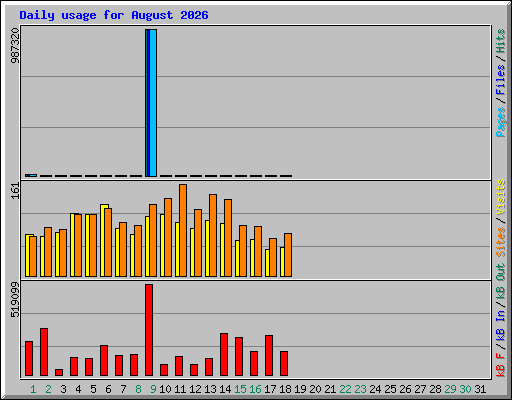
Task: Select the orange 'Sites' legend label
Action: click(500, 242)
